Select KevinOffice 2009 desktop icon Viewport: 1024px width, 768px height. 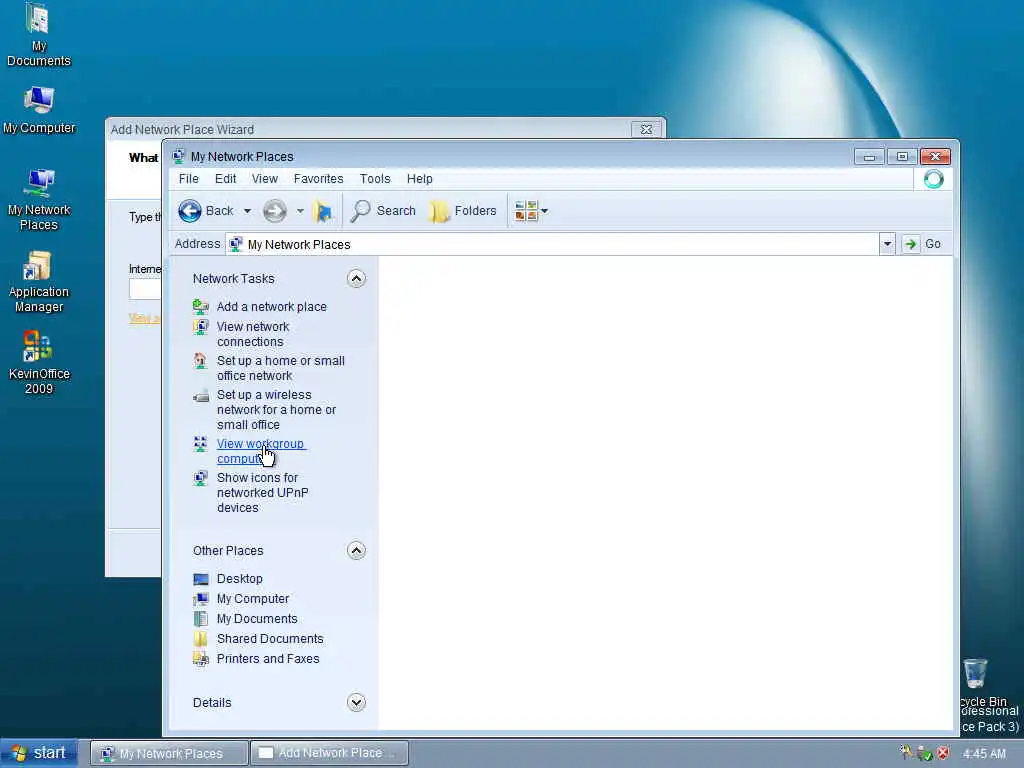point(39,363)
